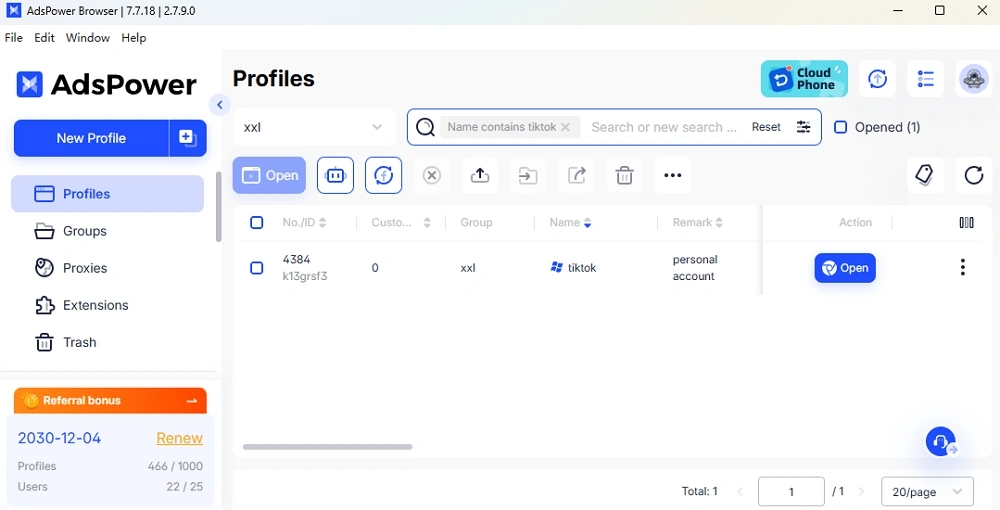Viewport: 1000px width, 510px height.
Task: Click the column settings icon in table header
Action: (966, 223)
